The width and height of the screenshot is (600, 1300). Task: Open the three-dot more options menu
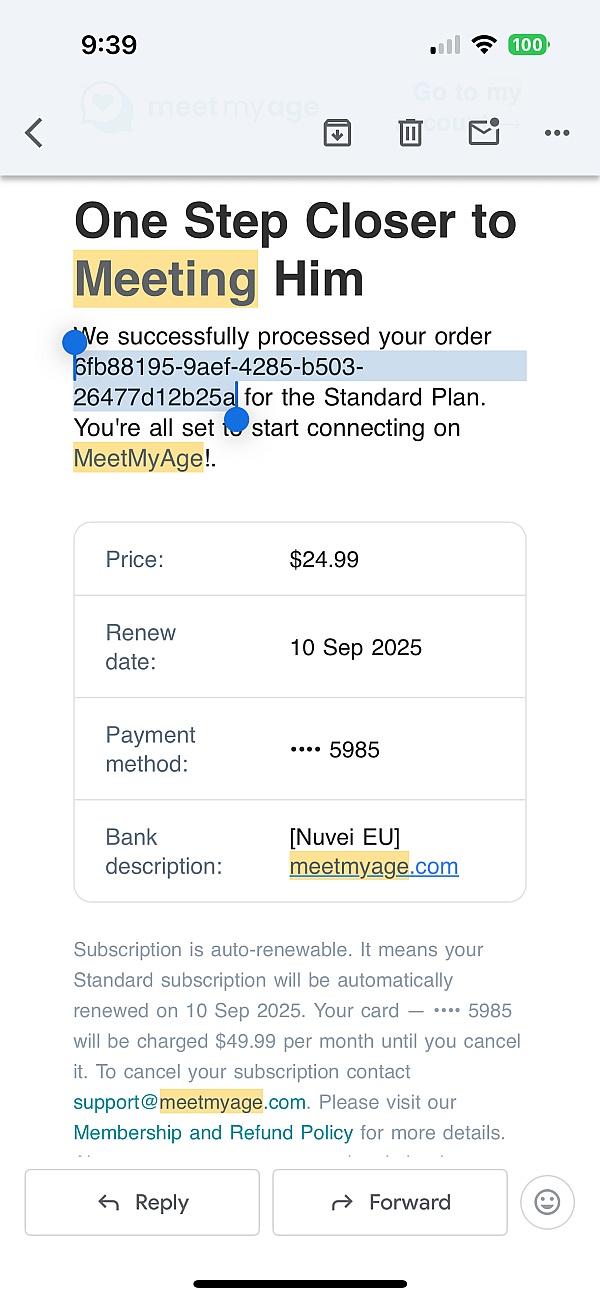tap(557, 132)
